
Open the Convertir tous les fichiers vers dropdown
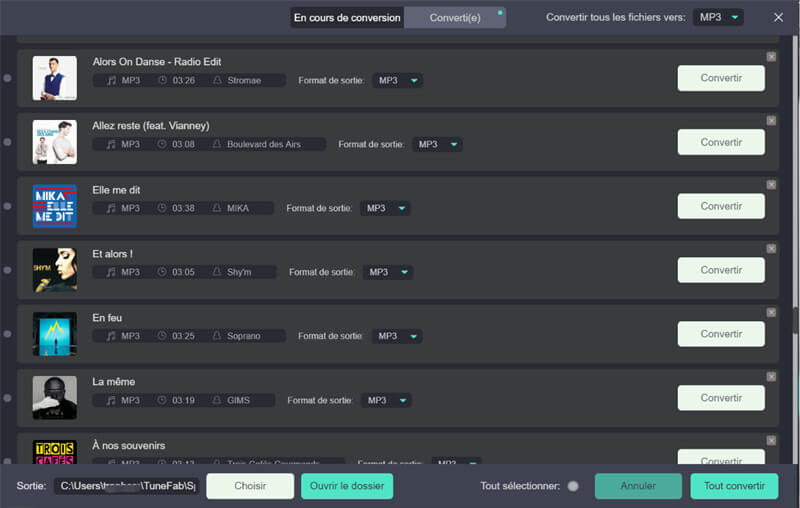[718, 17]
